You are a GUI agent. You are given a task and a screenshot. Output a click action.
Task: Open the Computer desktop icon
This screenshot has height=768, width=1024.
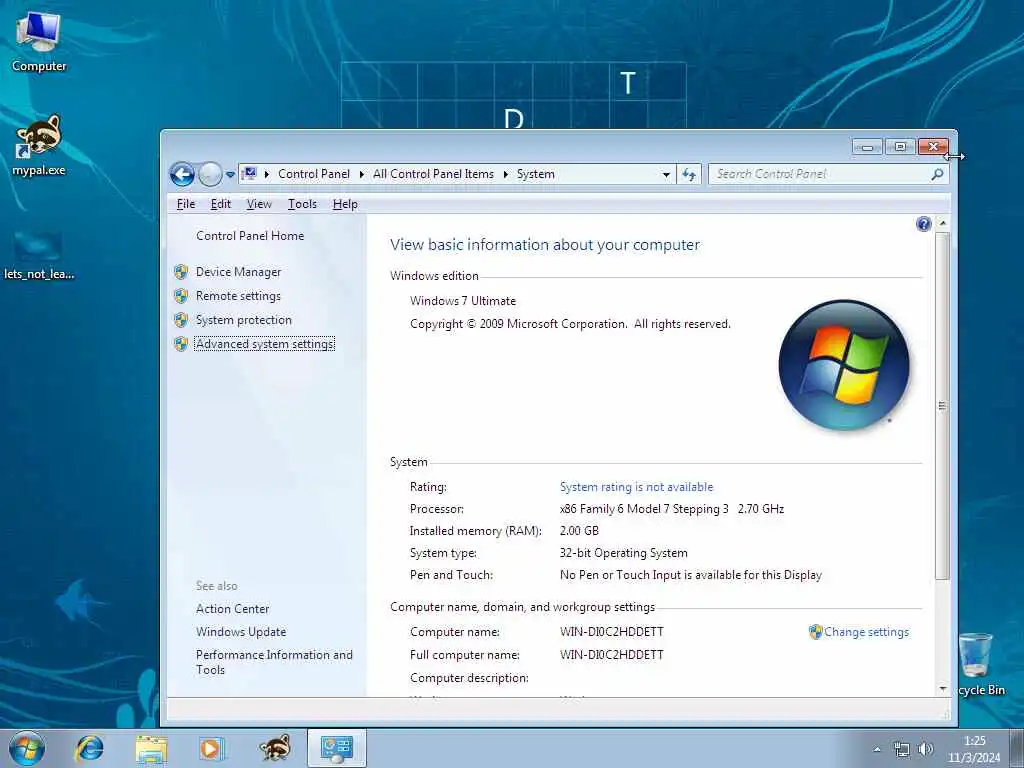click(x=39, y=42)
